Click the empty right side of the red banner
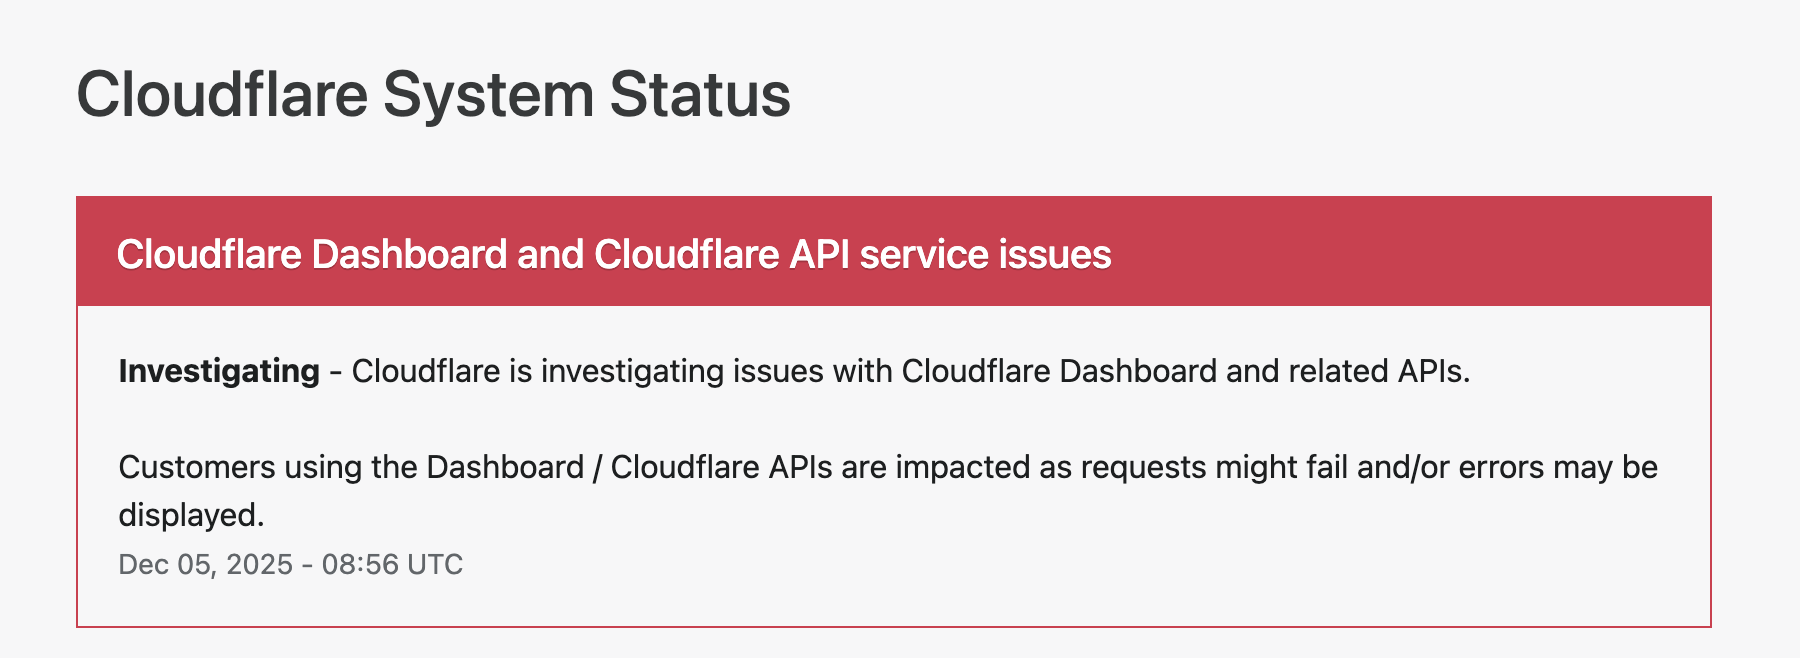1800x658 pixels. [x=1450, y=254]
